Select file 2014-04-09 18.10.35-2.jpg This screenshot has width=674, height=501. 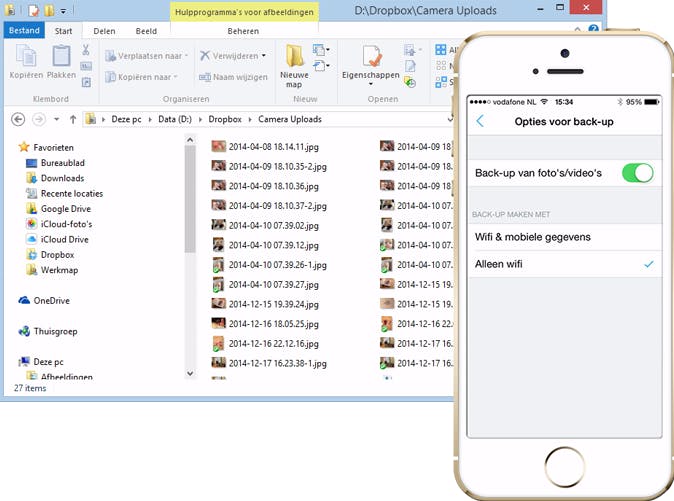(x=269, y=167)
